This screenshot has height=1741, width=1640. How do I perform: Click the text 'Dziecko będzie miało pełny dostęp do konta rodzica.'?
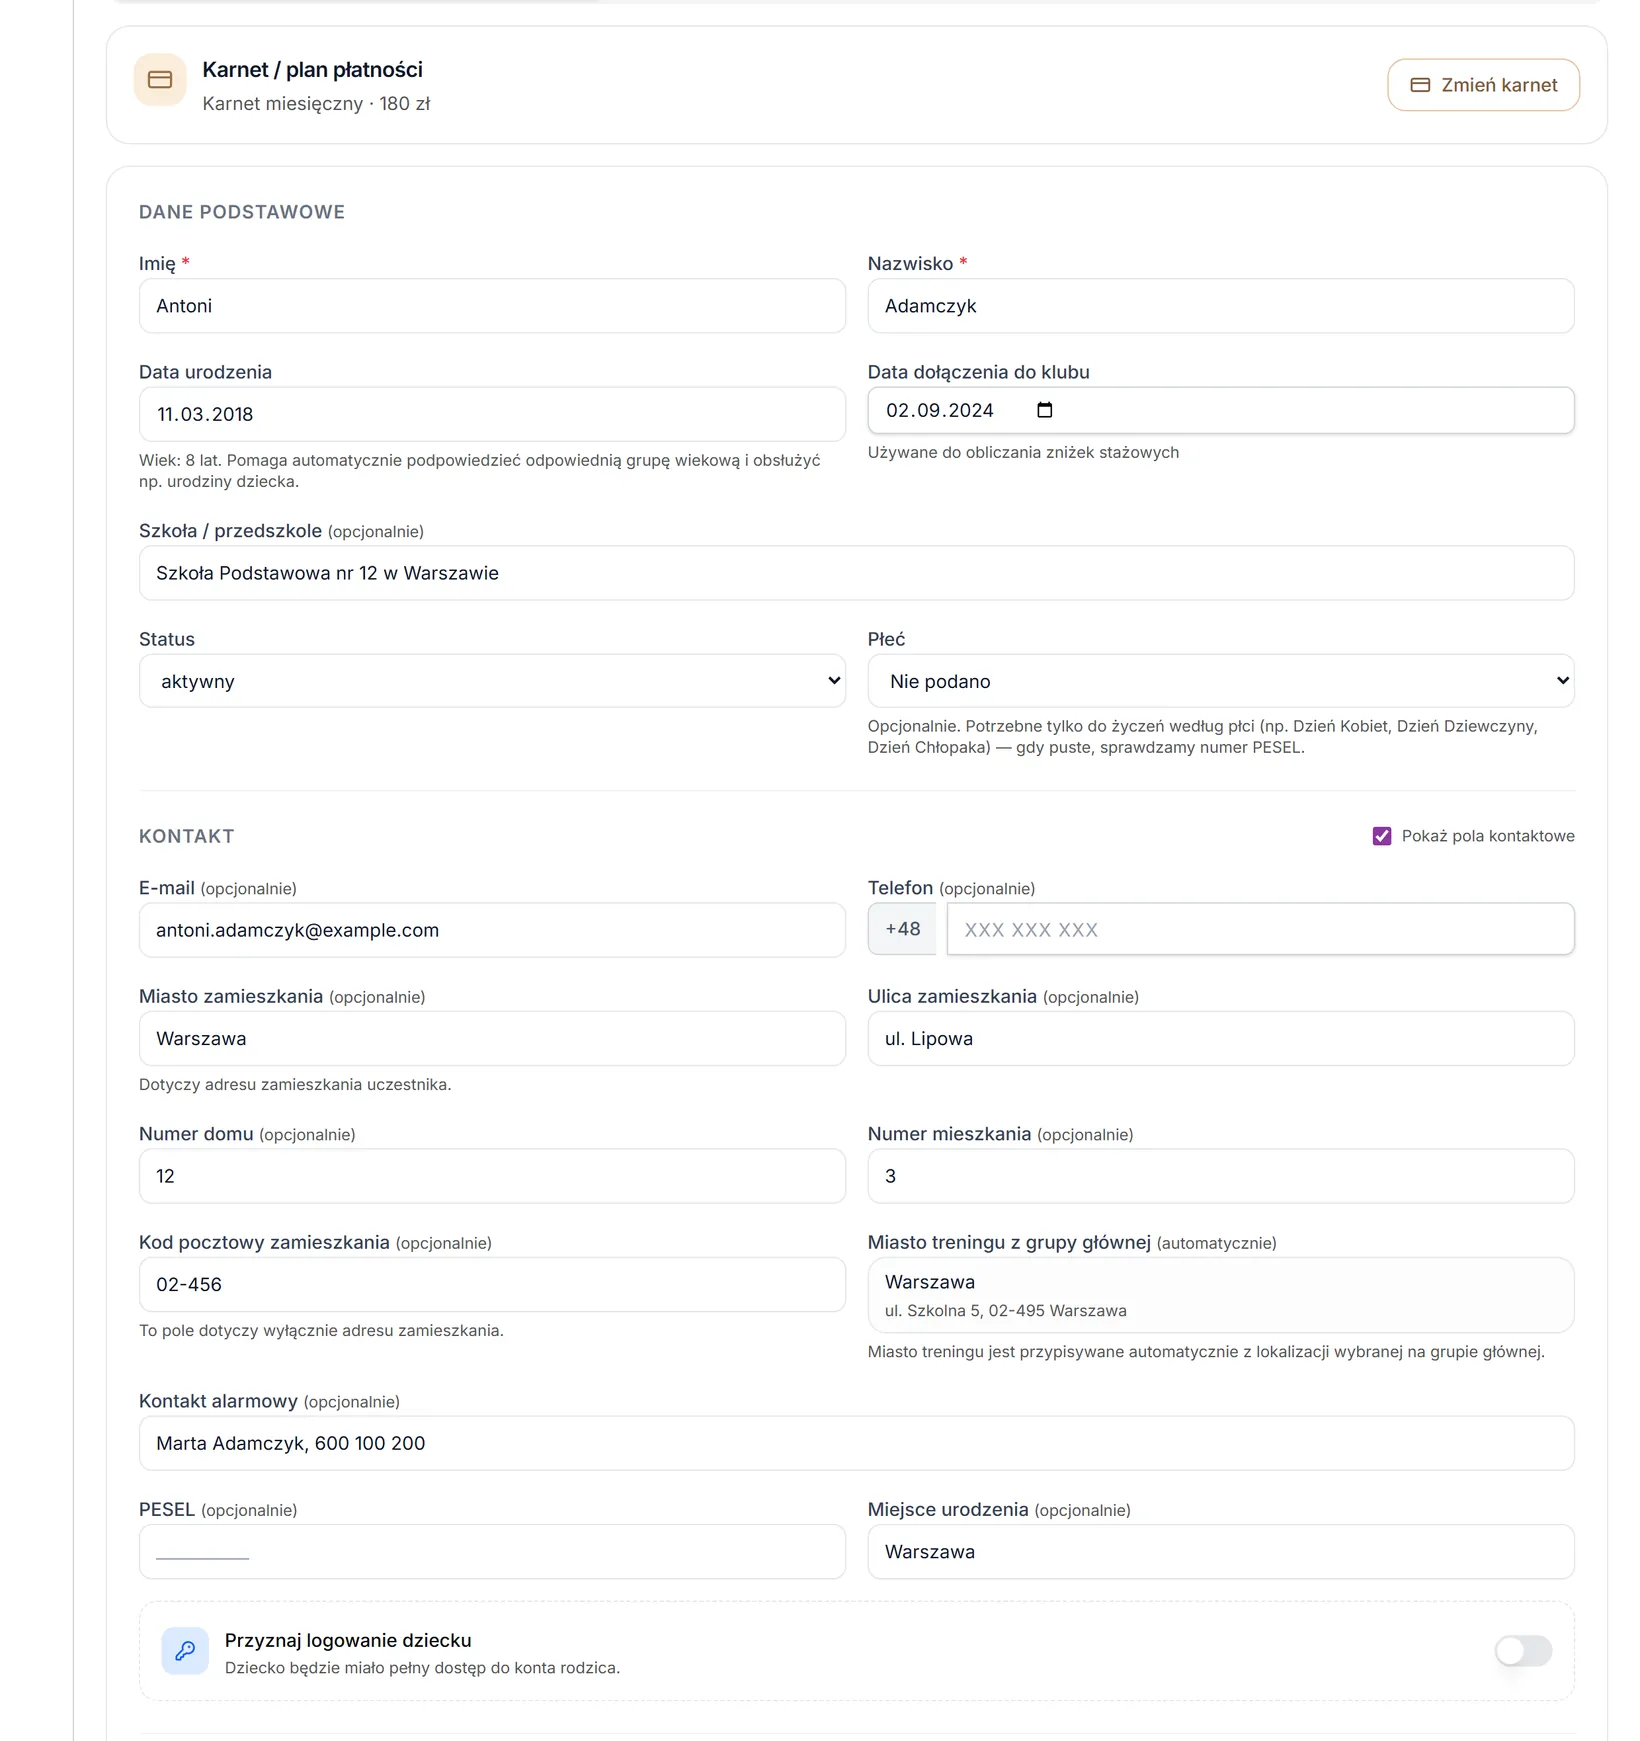422,1668
